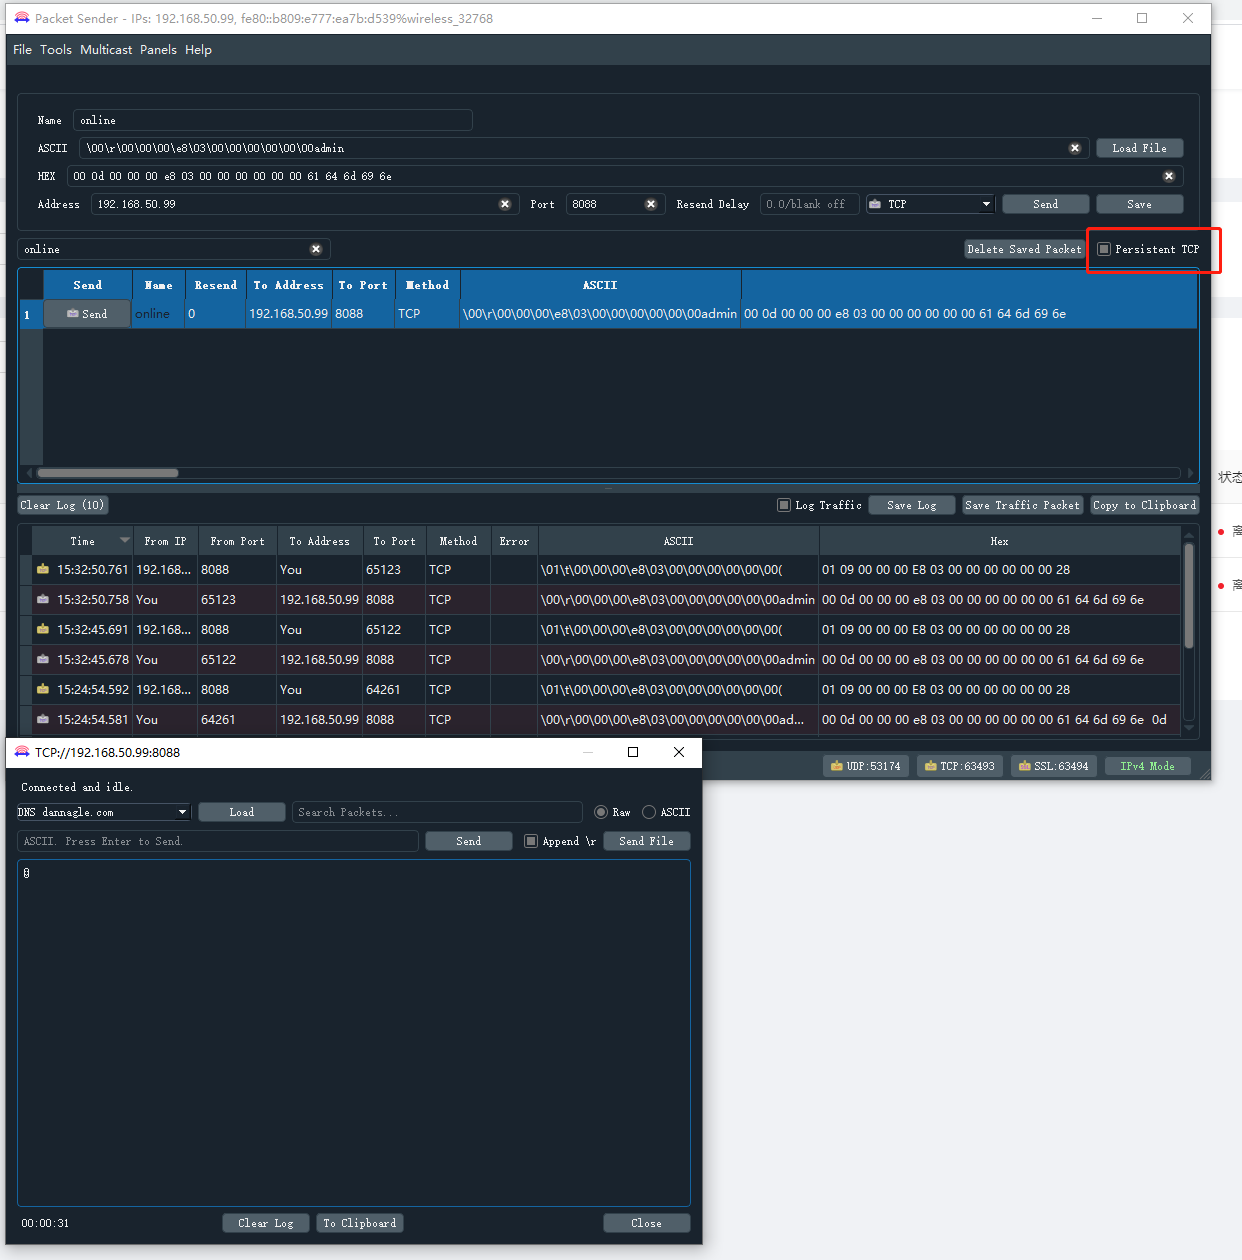Toggle the Log Traffic checkbox
Image resolution: width=1242 pixels, height=1260 pixels.
784,505
